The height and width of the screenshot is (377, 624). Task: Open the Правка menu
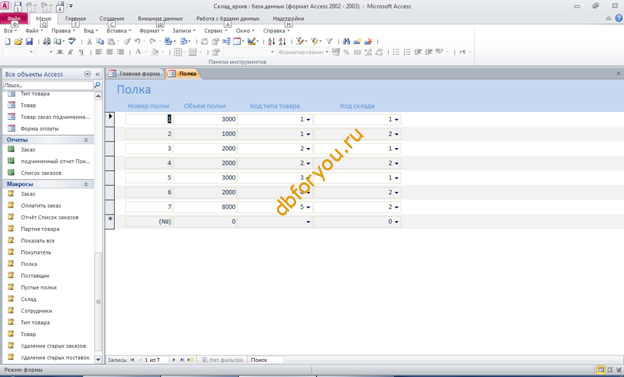63,31
